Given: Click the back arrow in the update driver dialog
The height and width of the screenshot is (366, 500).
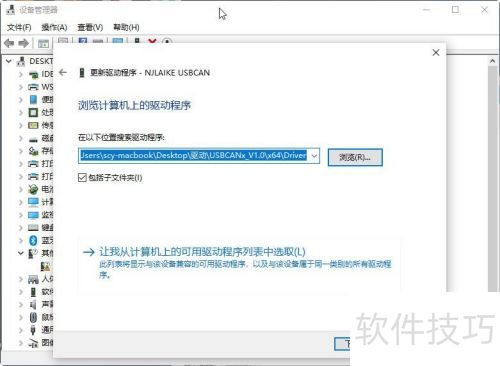Looking at the screenshot, I should [63, 72].
